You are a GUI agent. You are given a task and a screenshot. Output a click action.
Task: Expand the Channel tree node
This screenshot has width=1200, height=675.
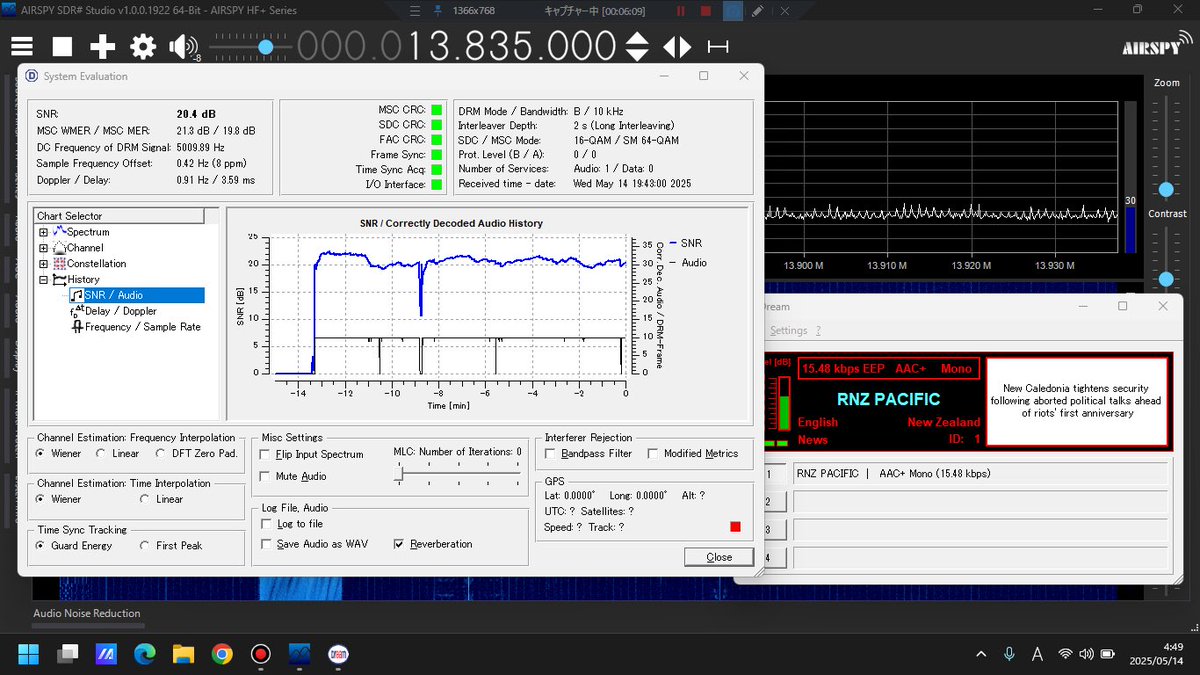coord(44,248)
